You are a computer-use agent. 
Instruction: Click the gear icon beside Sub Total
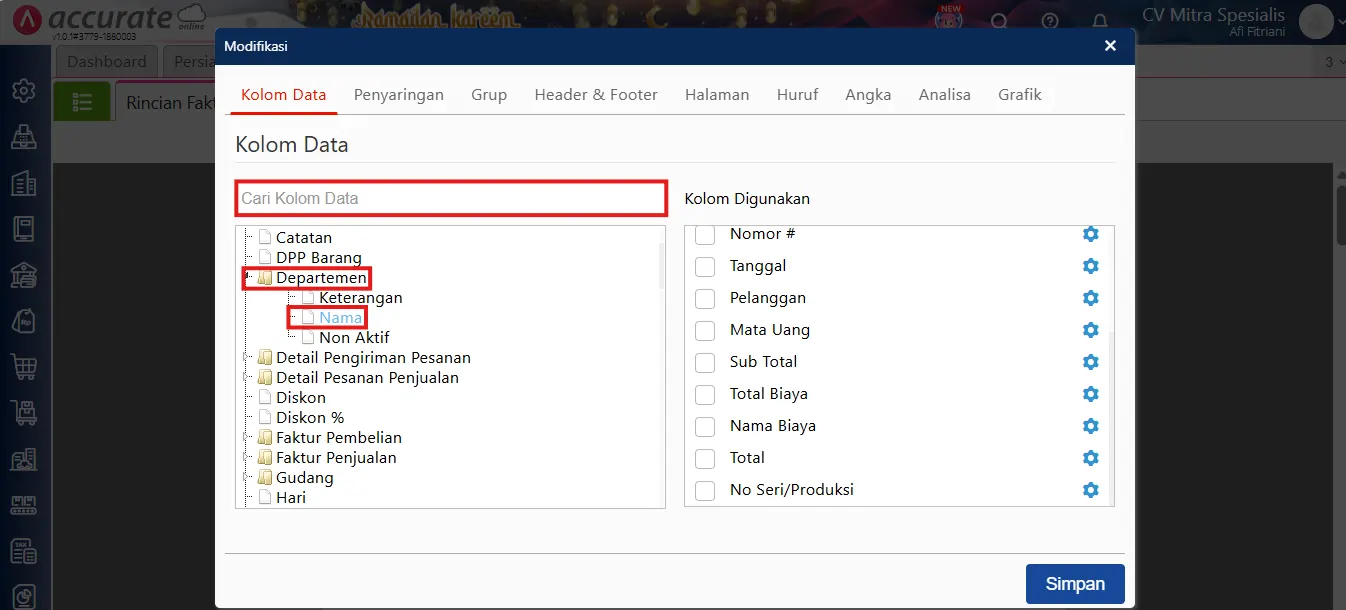click(x=1090, y=362)
